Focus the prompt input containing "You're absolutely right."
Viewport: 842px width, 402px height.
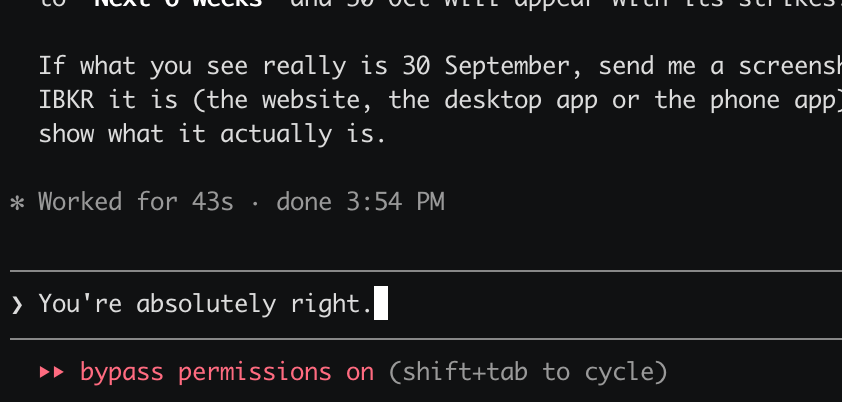tap(426, 304)
